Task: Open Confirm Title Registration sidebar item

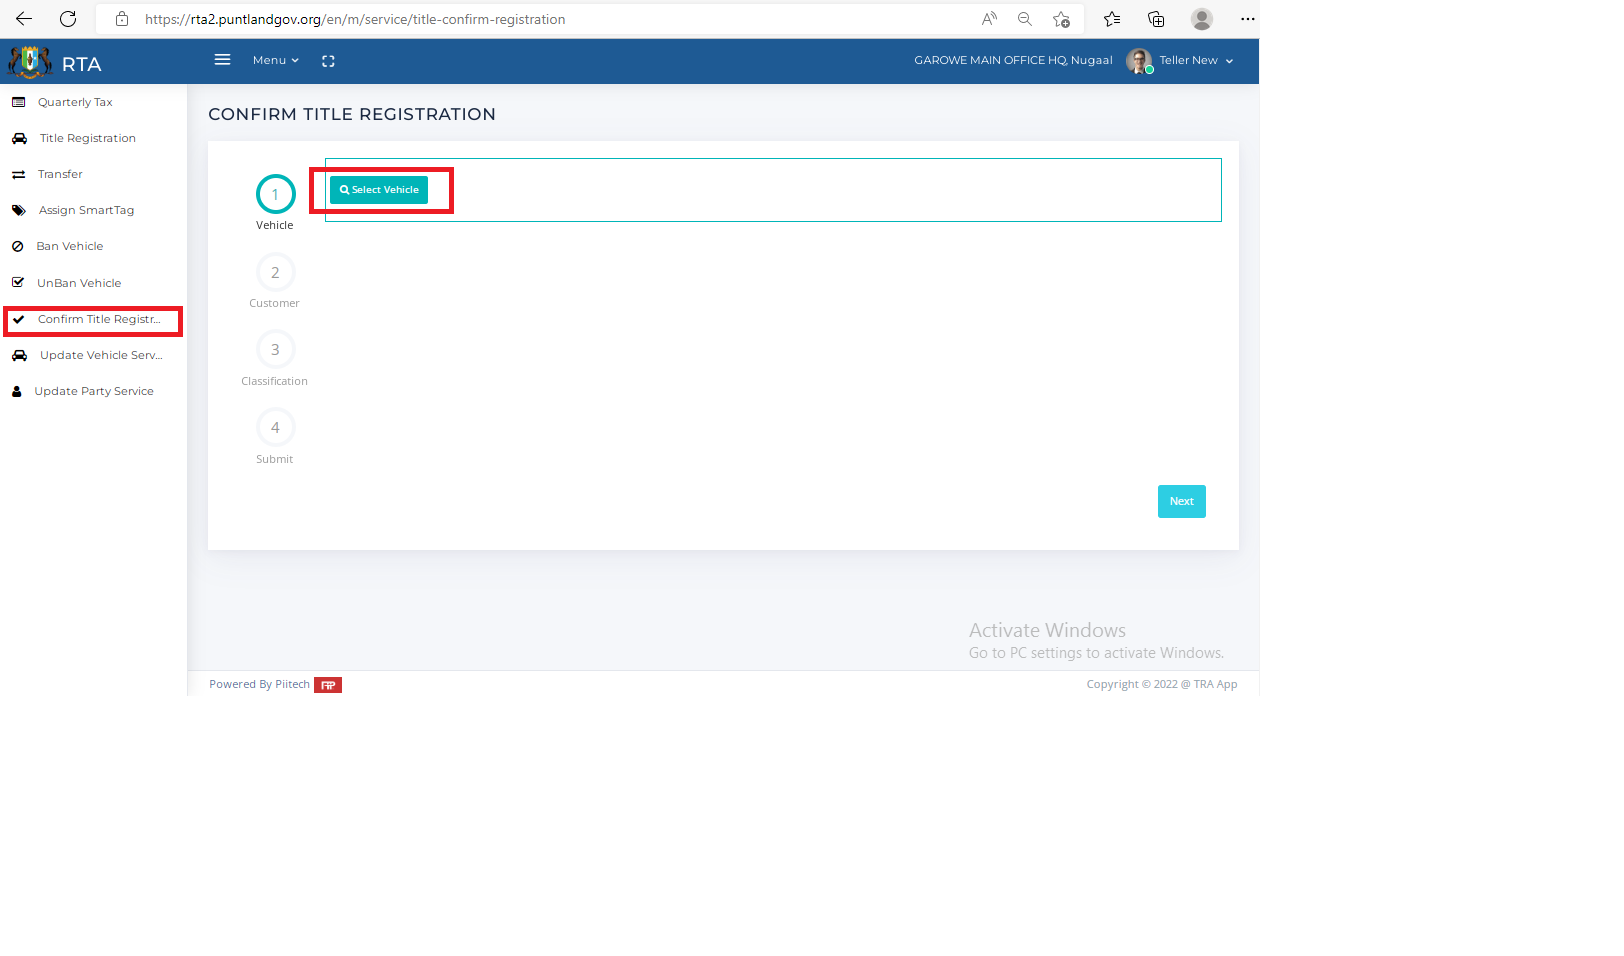Action: coord(93,320)
